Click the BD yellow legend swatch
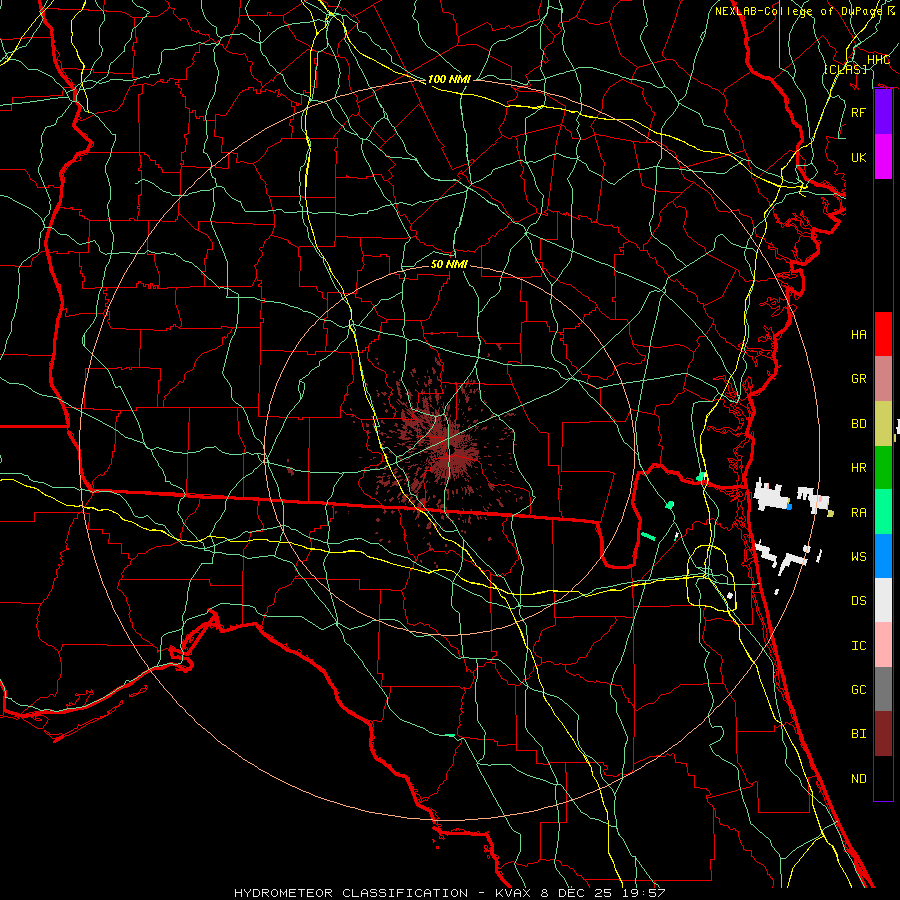 pyautogui.click(x=883, y=423)
